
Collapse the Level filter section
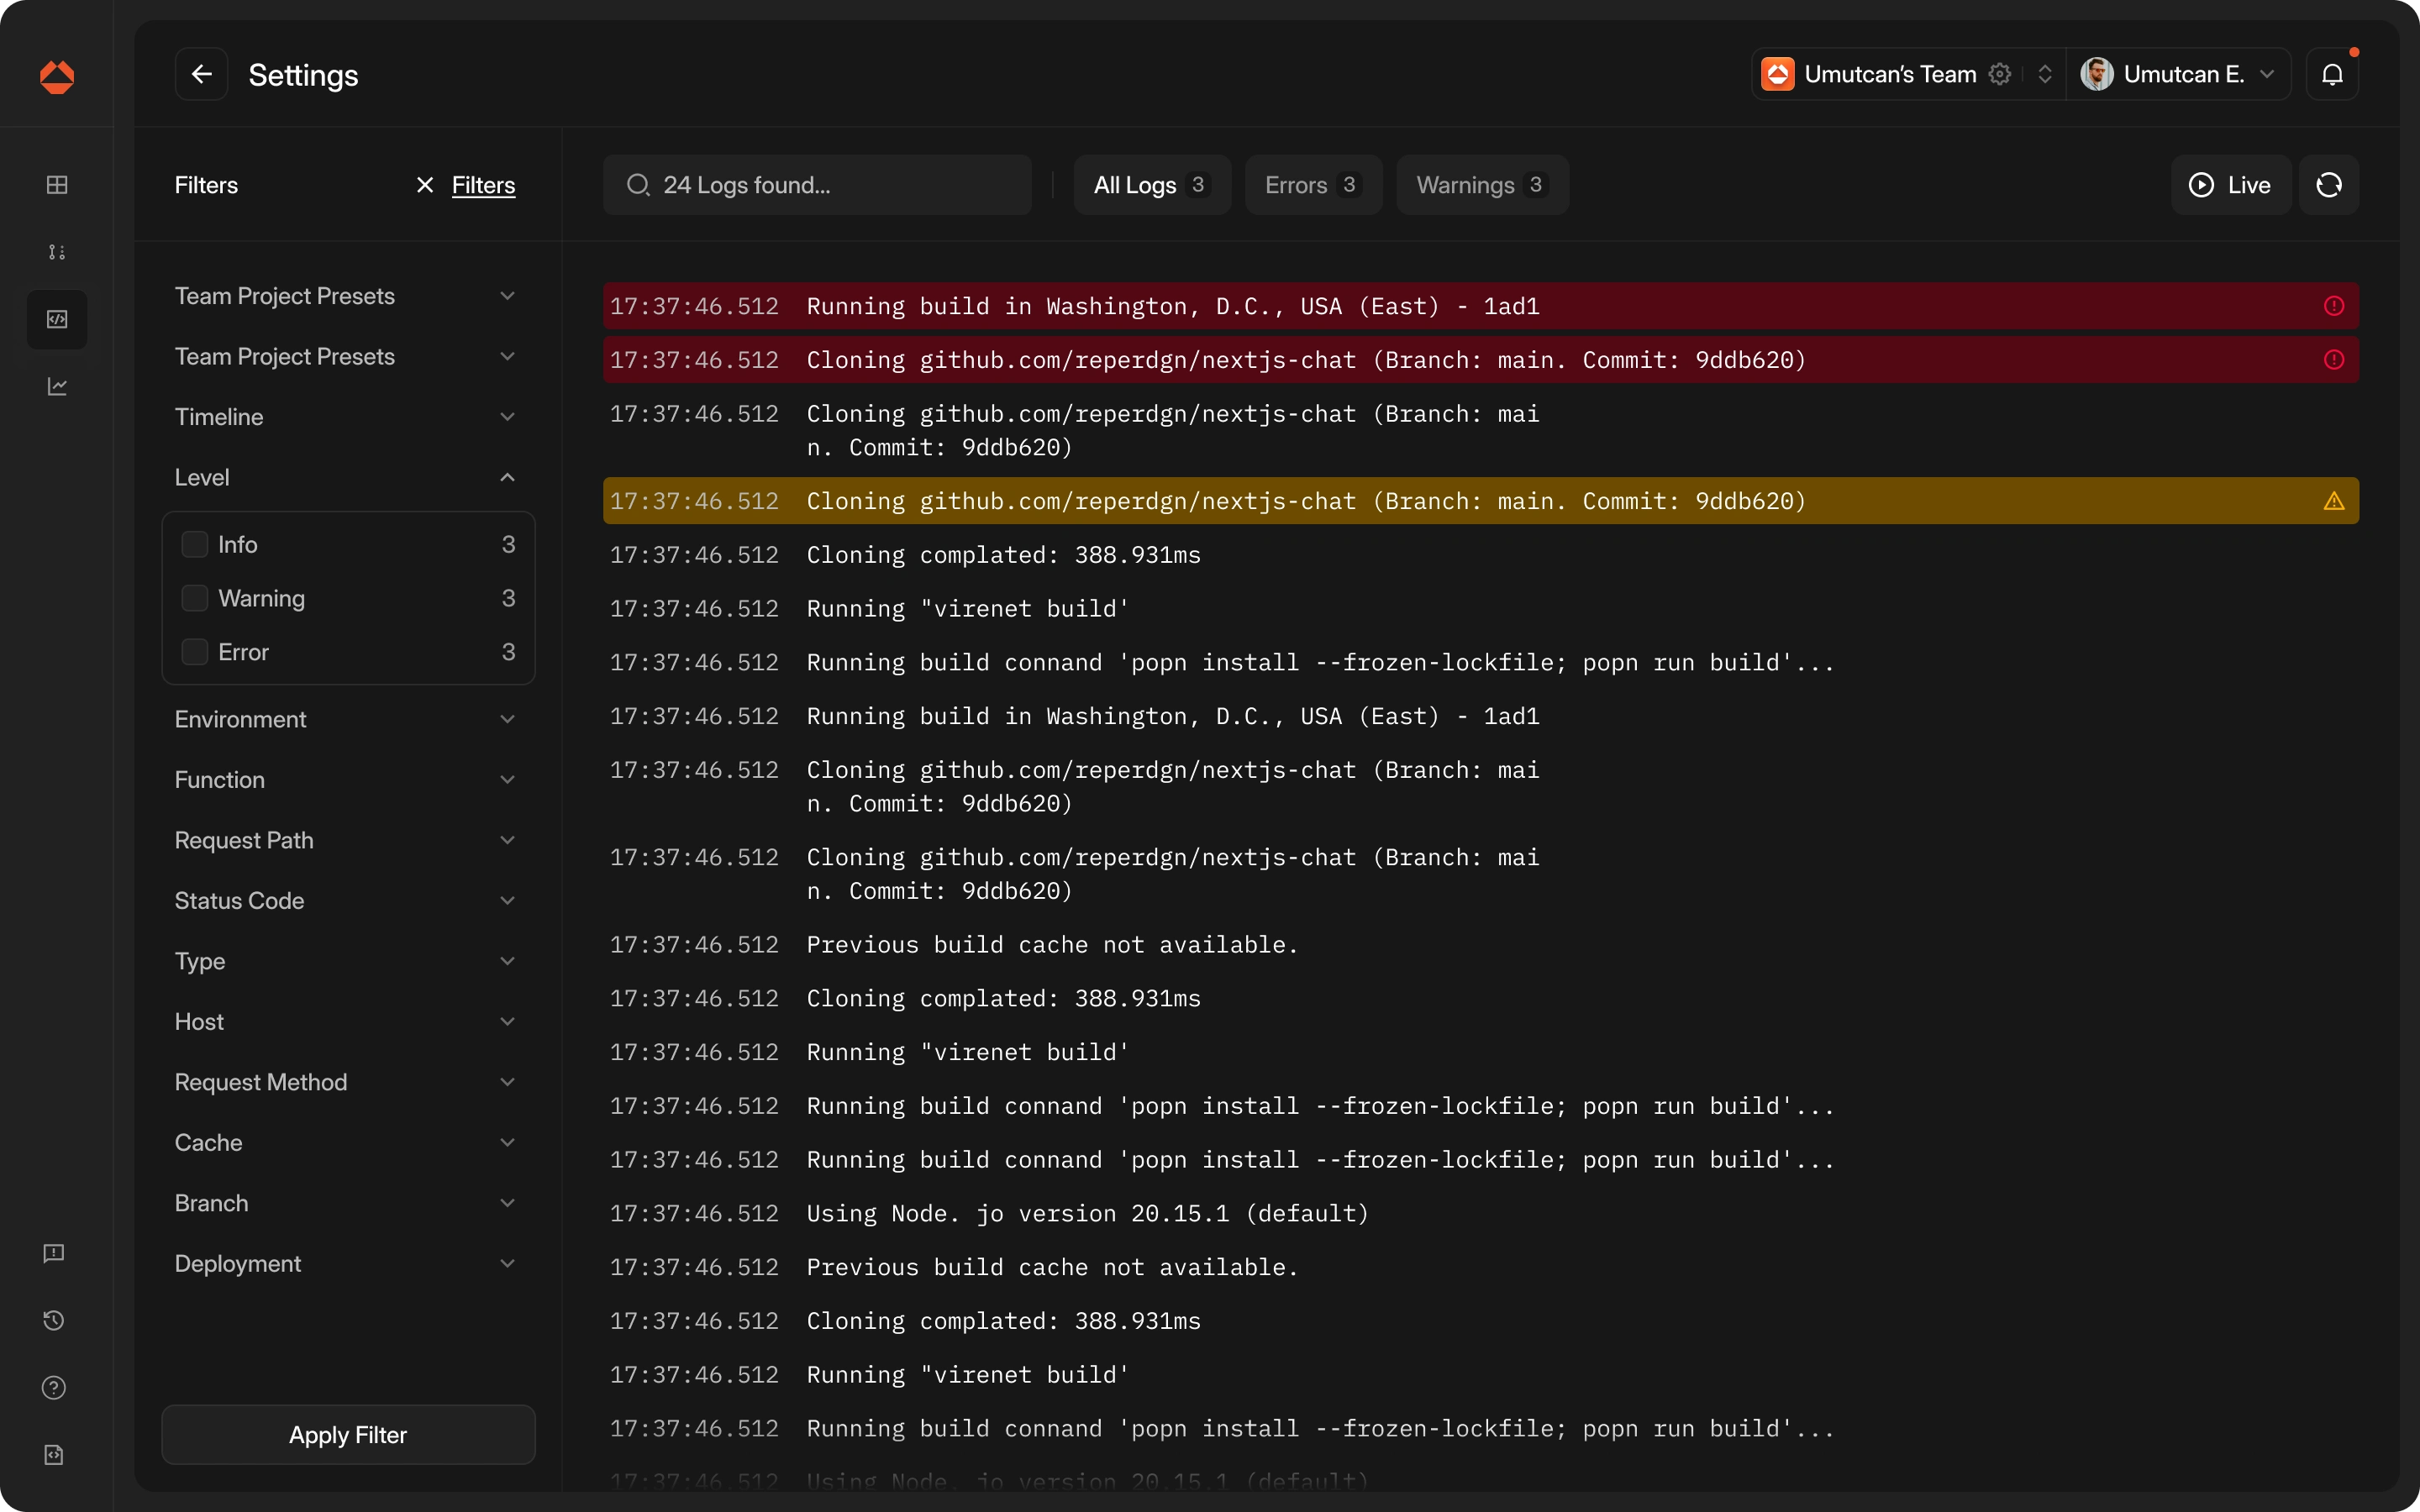click(507, 477)
